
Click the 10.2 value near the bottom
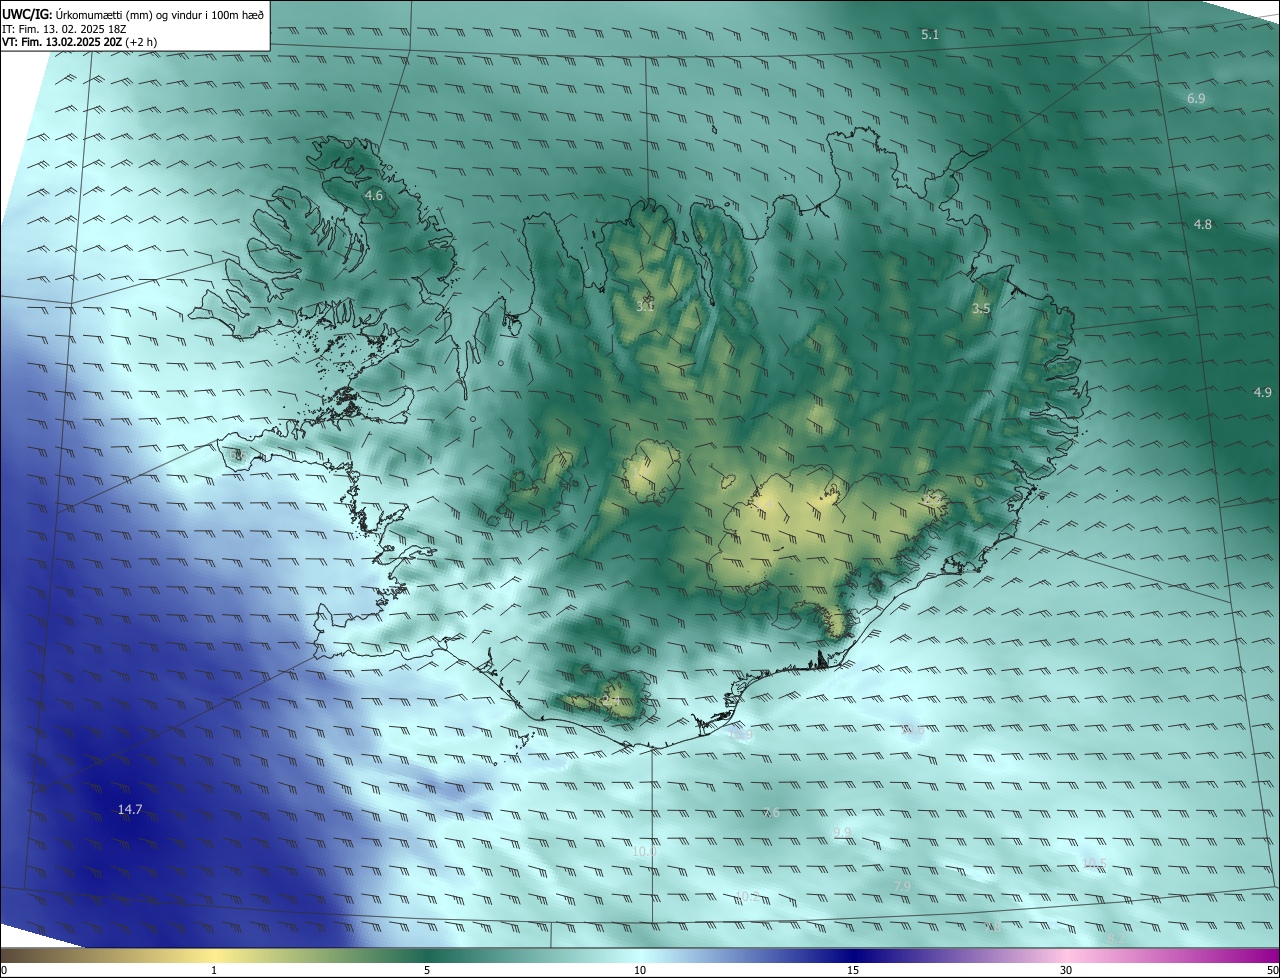pyautogui.click(x=747, y=896)
